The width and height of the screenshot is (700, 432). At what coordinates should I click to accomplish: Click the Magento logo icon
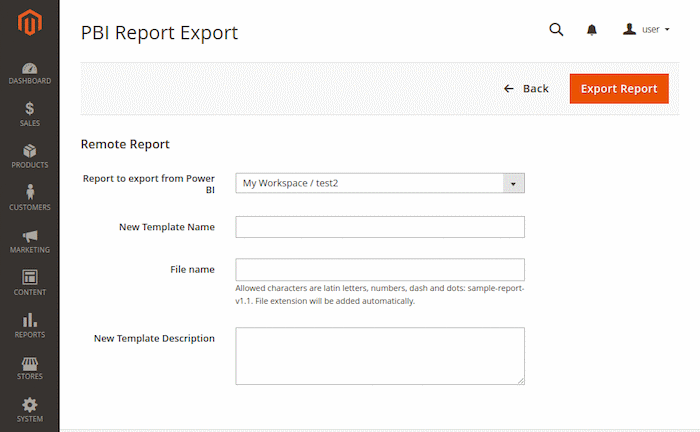29,22
